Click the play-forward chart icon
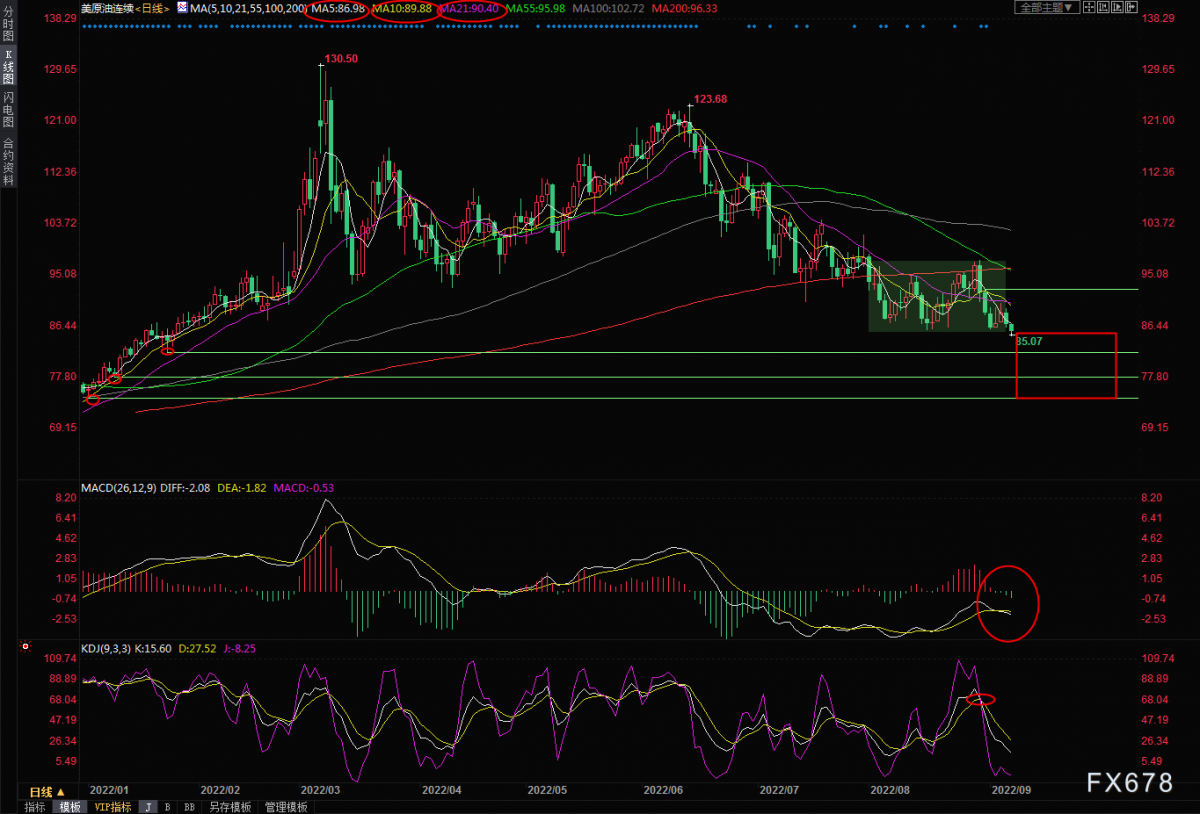The width and height of the screenshot is (1200, 814). click(1117, 7)
